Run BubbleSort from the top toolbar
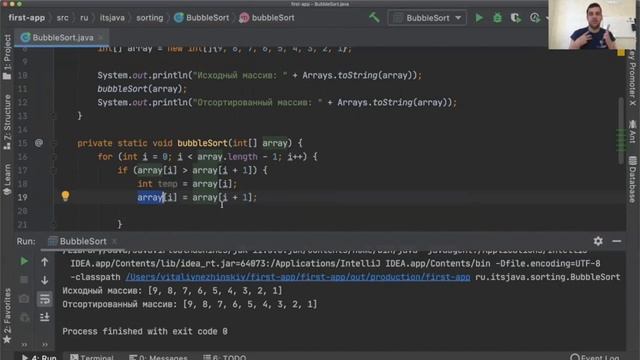The width and height of the screenshot is (640, 360). (479, 18)
